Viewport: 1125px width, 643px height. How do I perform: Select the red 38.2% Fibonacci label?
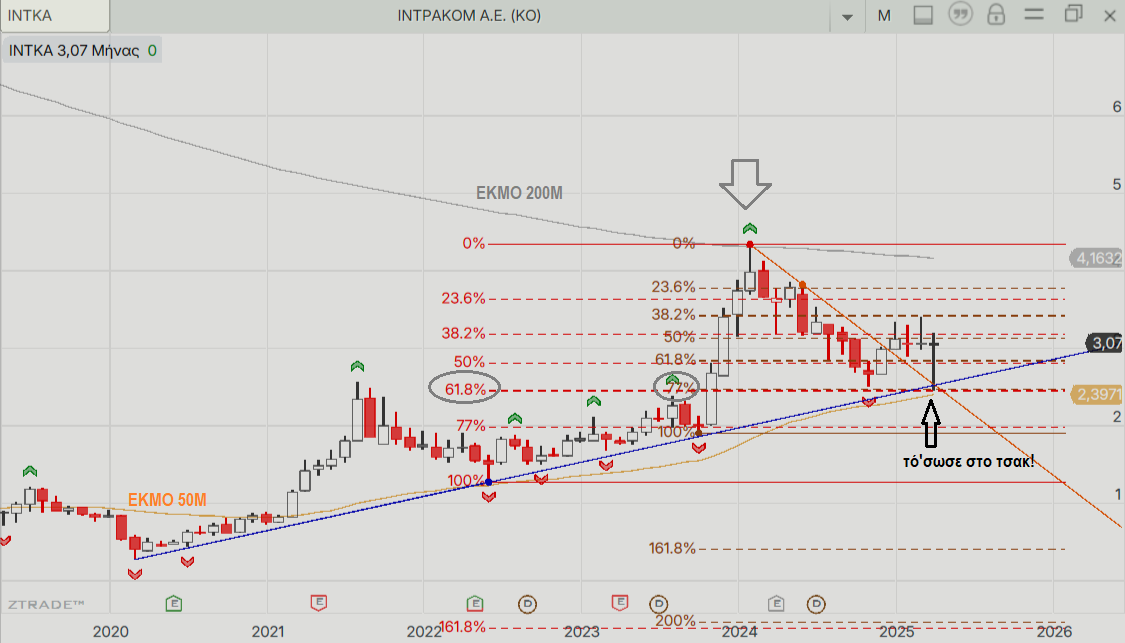coord(463,333)
